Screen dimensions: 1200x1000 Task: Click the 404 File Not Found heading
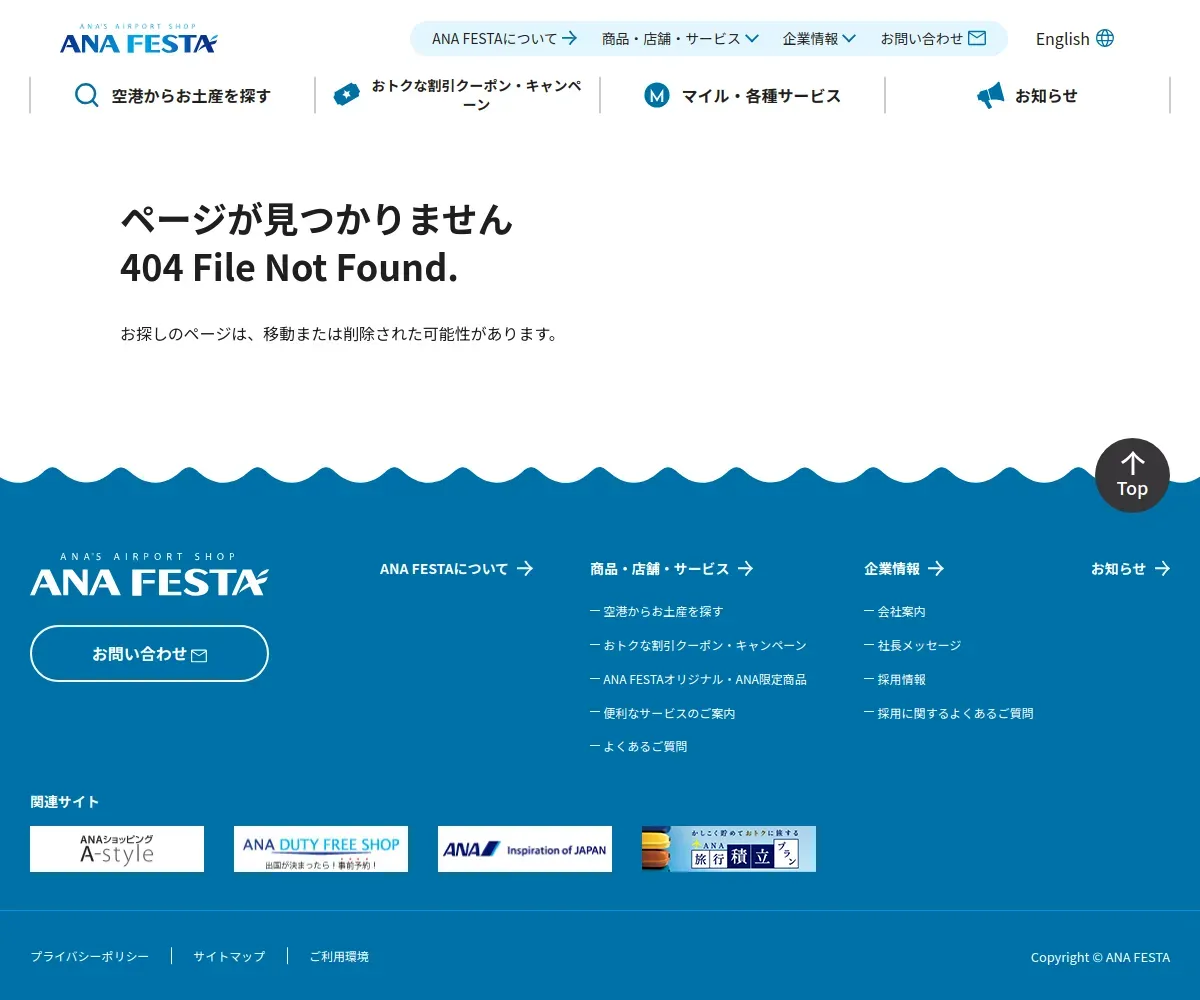tap(289, 268)
